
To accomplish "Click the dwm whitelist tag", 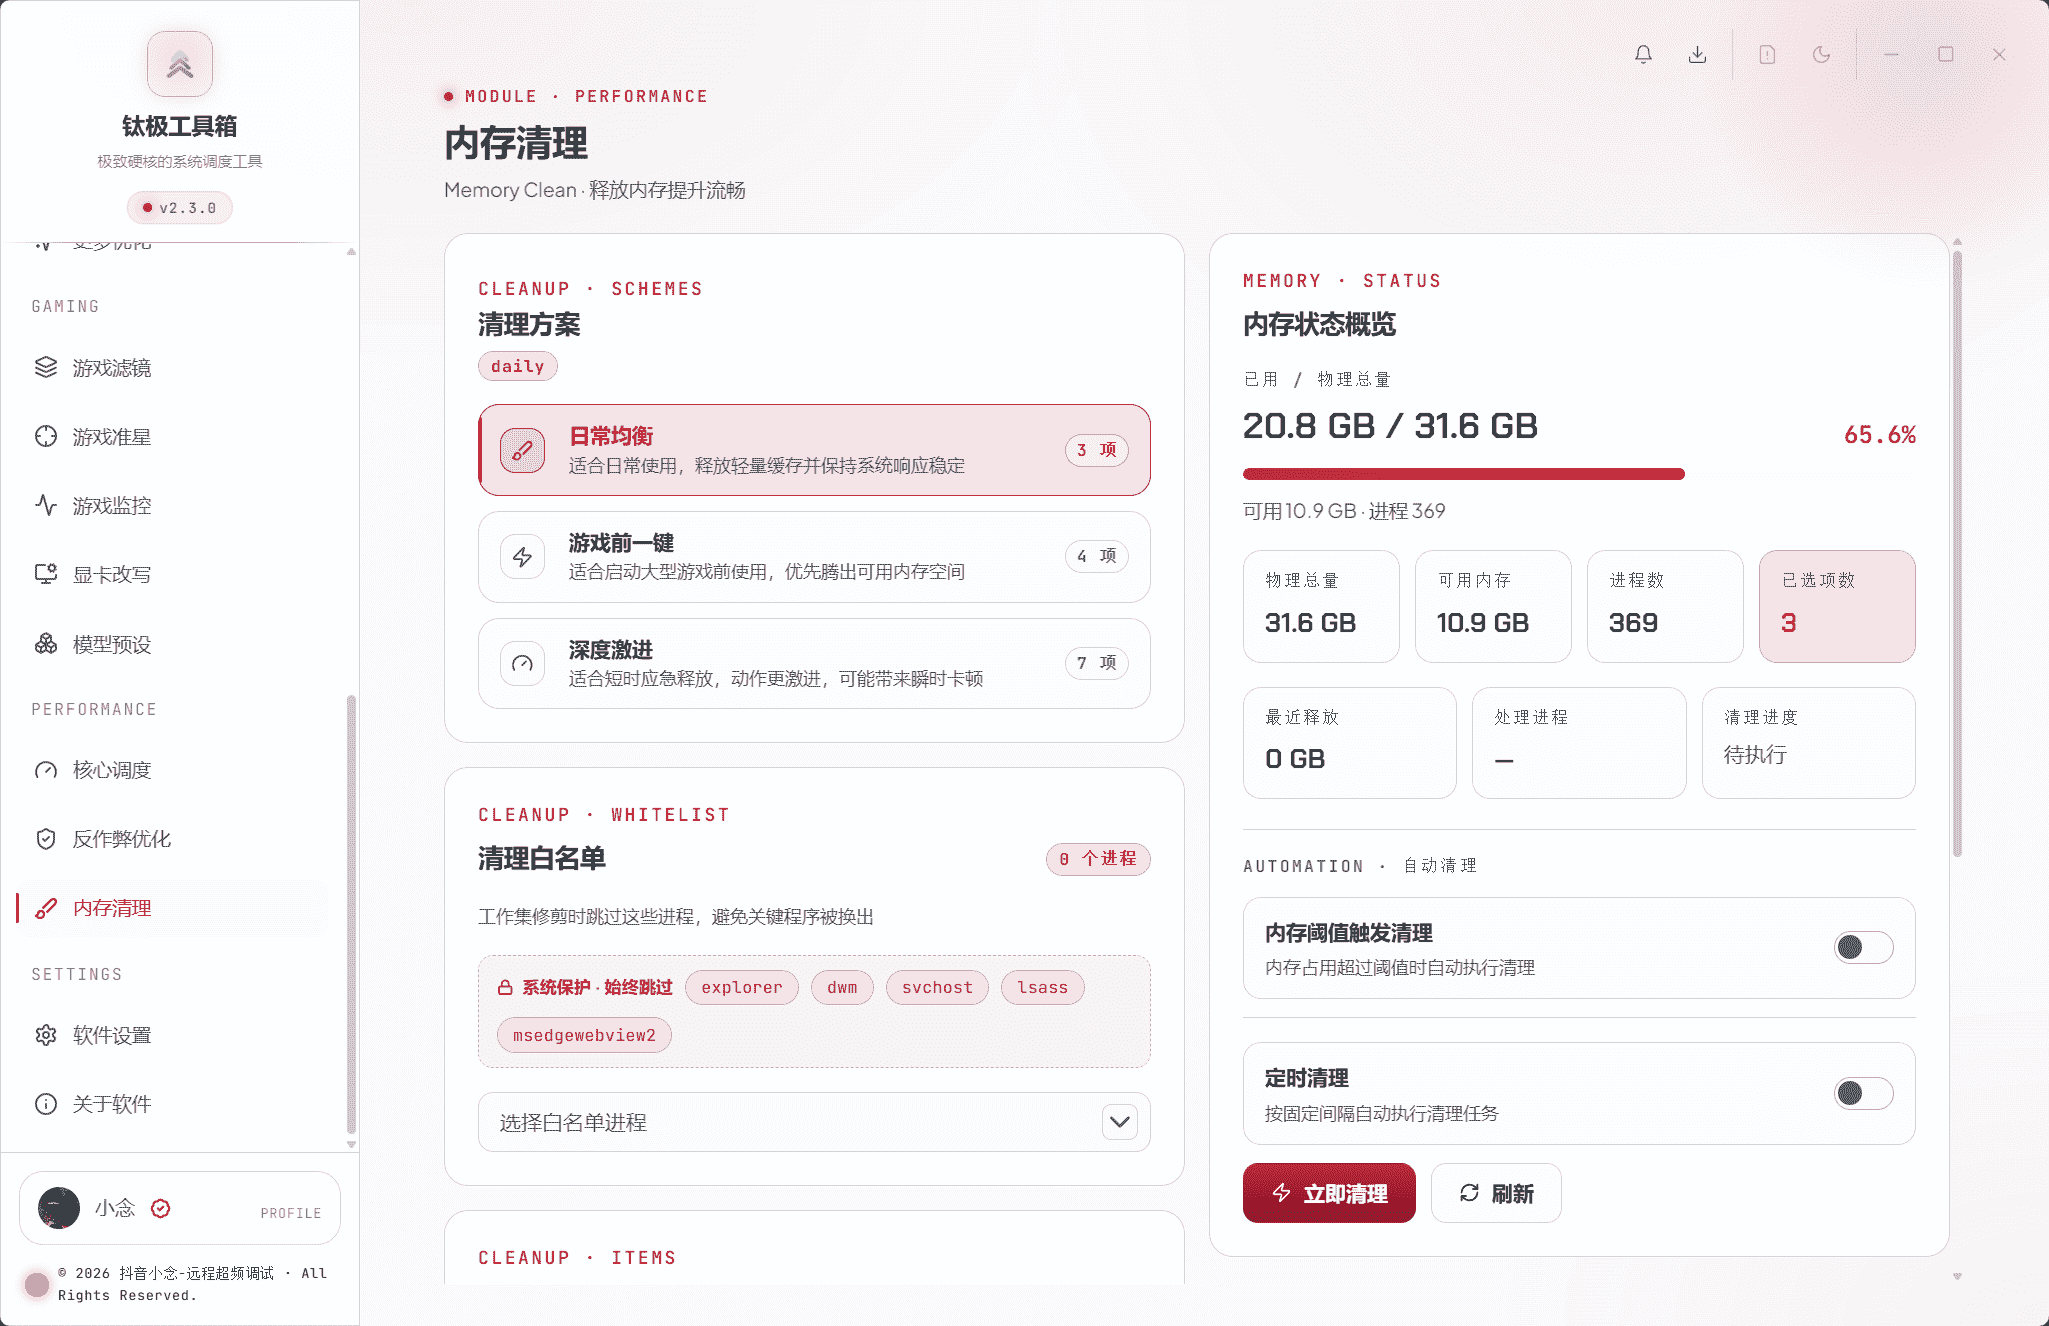I will tap(842, 988).
